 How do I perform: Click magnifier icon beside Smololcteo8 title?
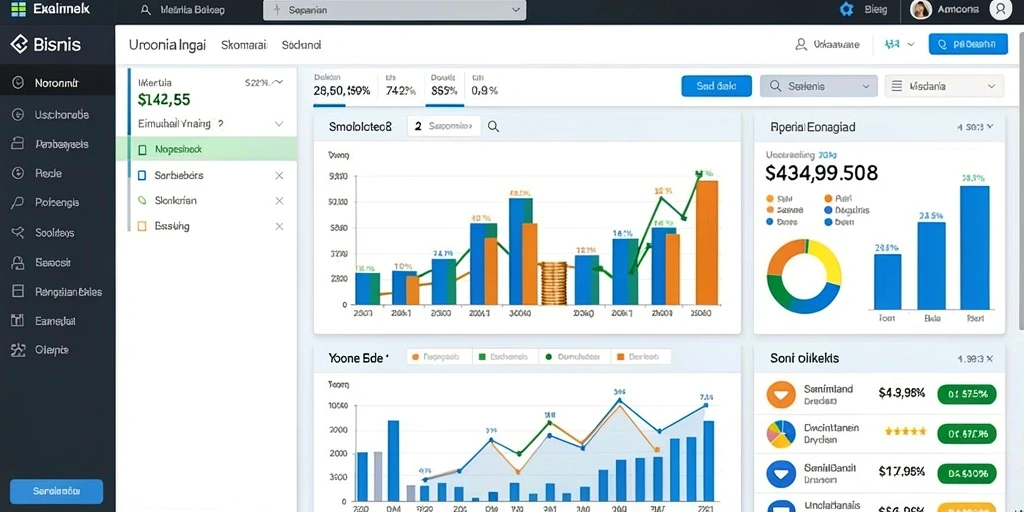[494, 127]
